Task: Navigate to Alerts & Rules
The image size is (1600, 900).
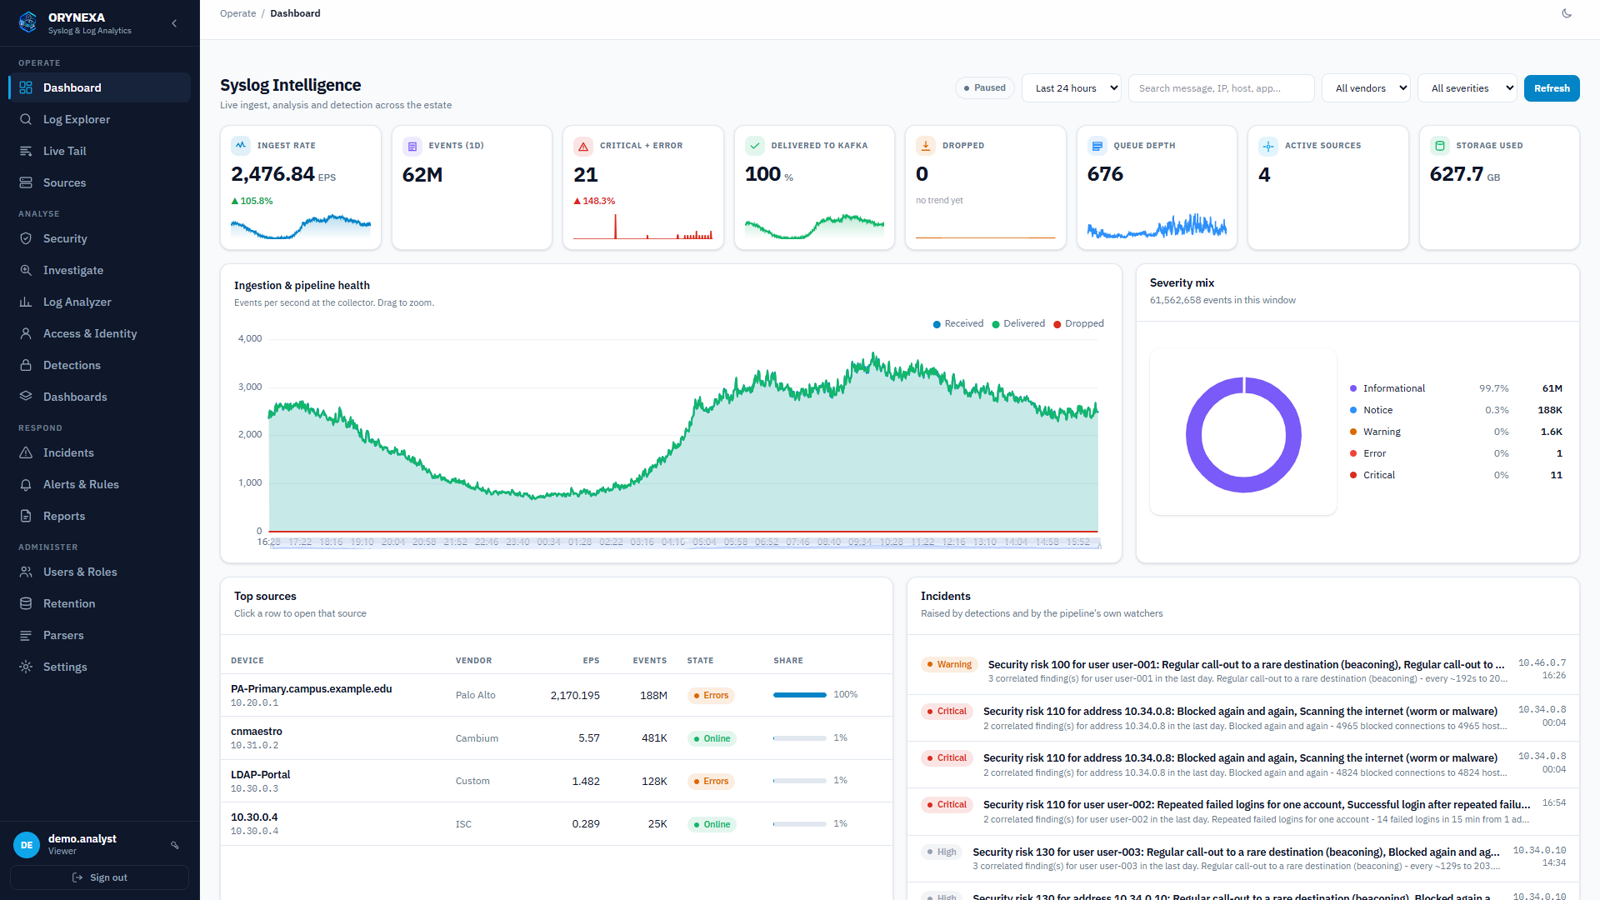Action: click(x=100, y=485)
